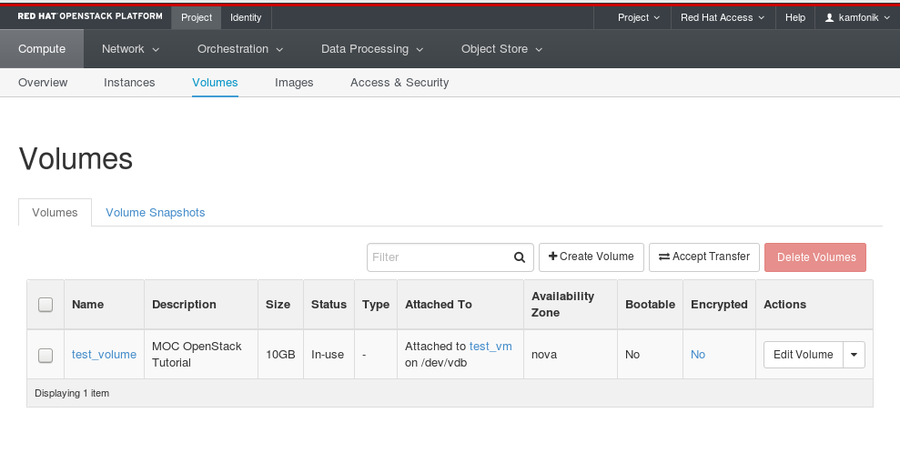Open the Object Store dropdown
This screenshot has height=453, width=900.
[502, 49]
